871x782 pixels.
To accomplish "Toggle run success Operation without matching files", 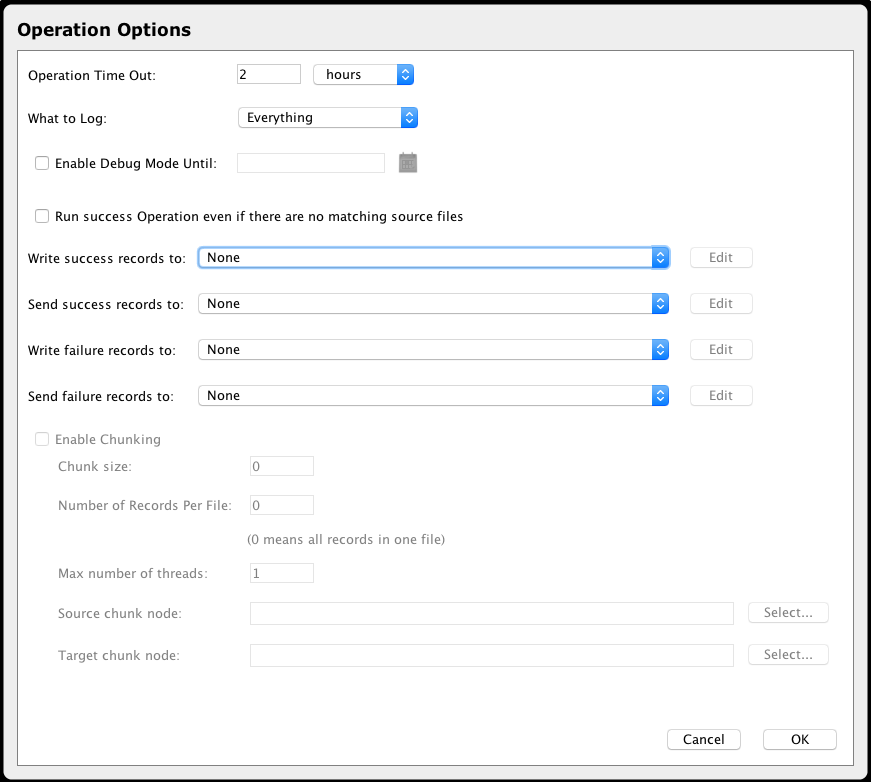I will click(42, 216).
